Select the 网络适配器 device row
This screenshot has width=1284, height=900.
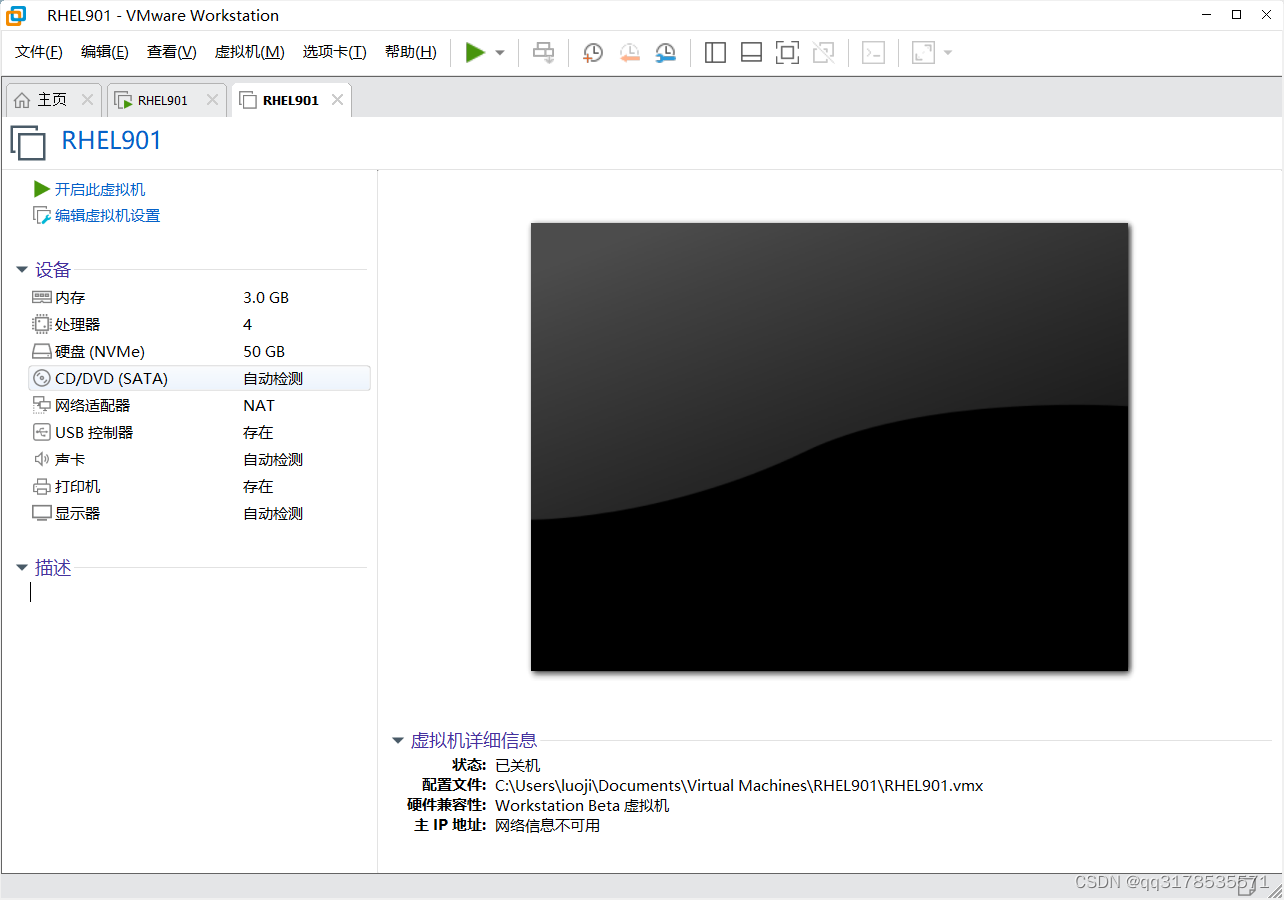200,405
